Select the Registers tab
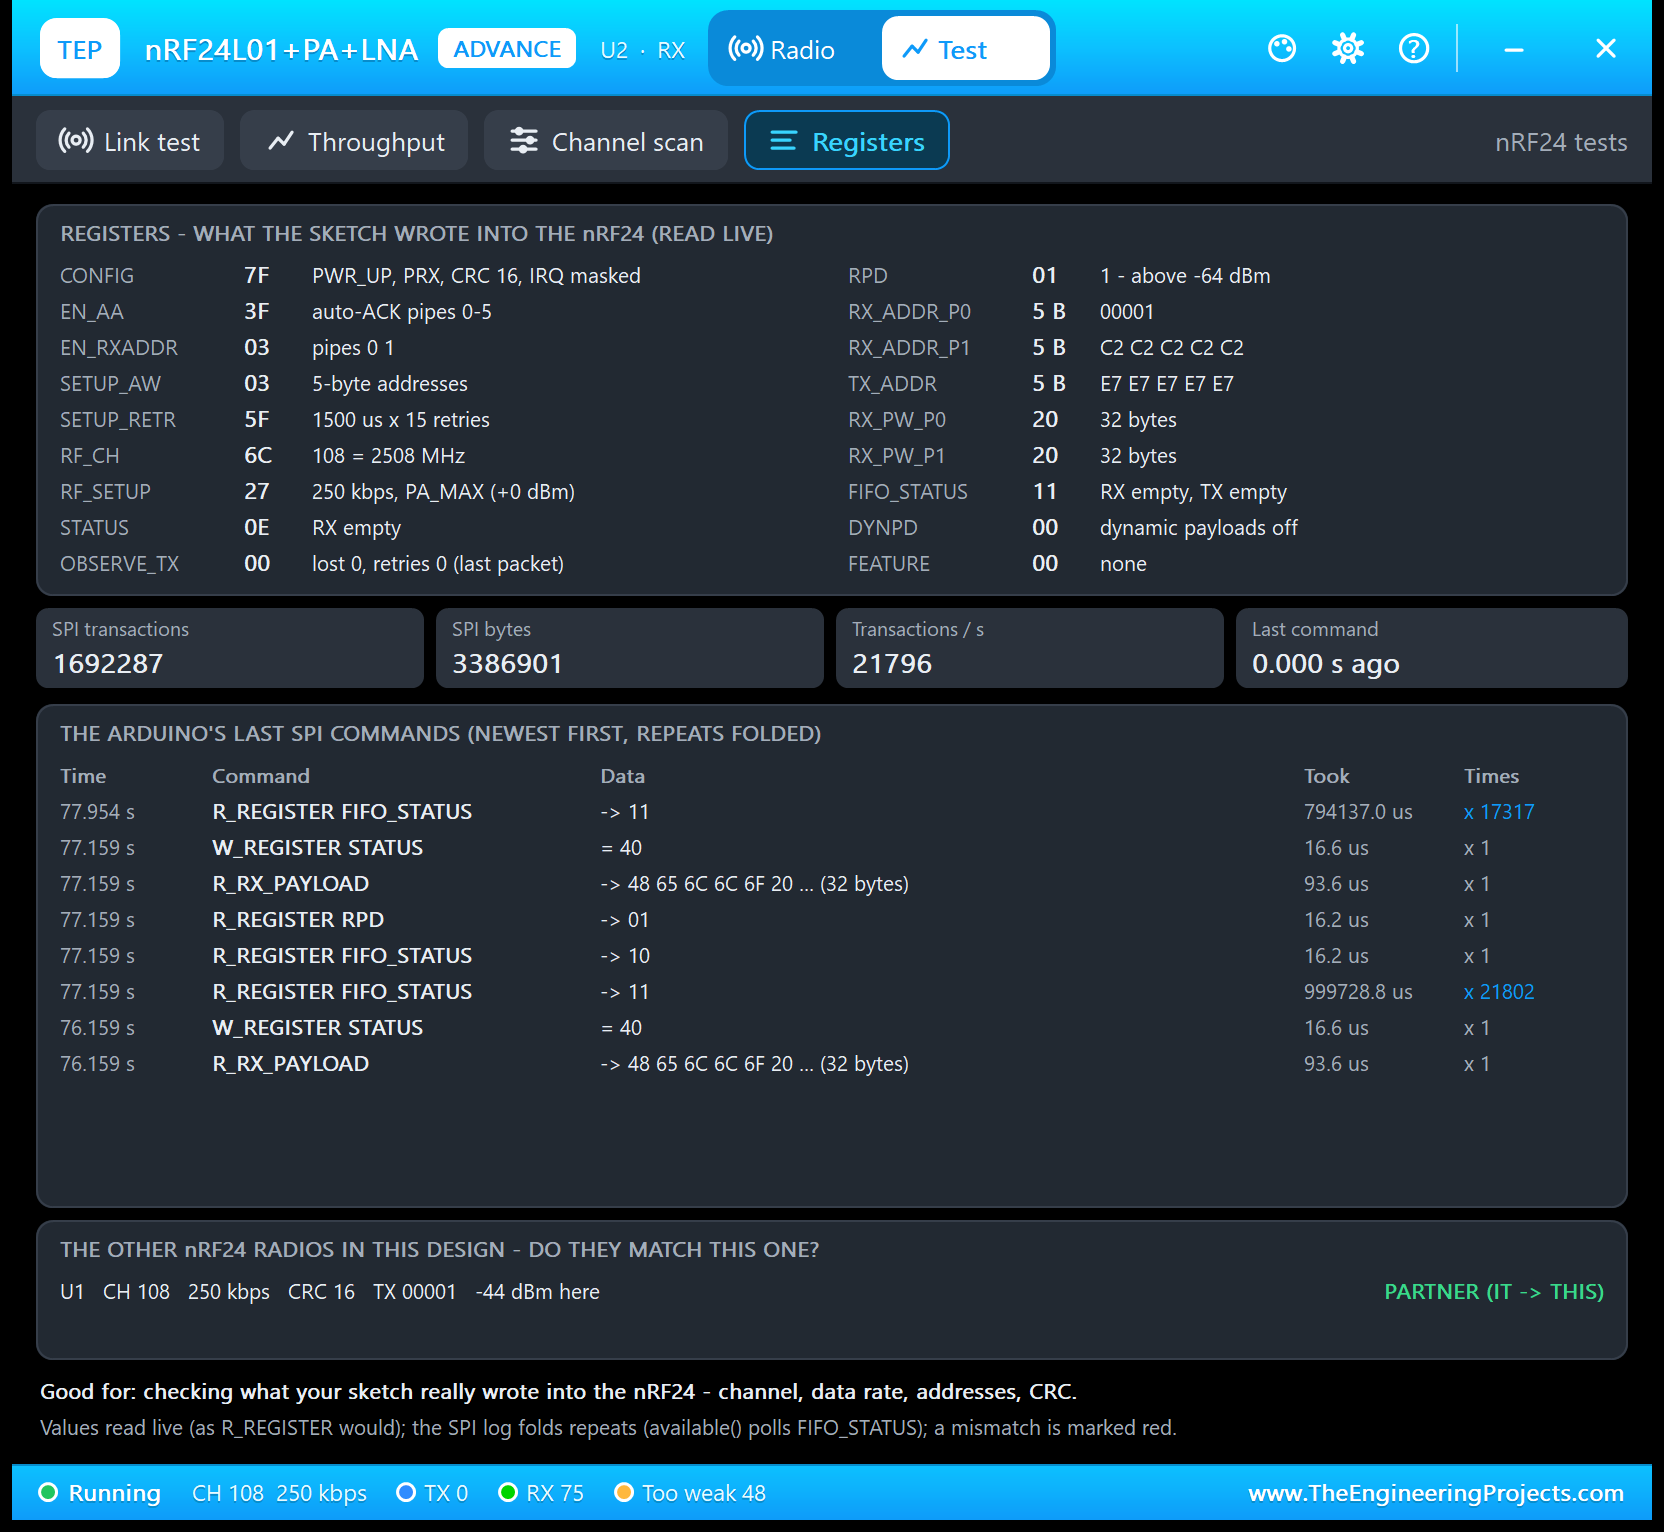Viewport: 1664px width, 1532px height. coord(847,141)
